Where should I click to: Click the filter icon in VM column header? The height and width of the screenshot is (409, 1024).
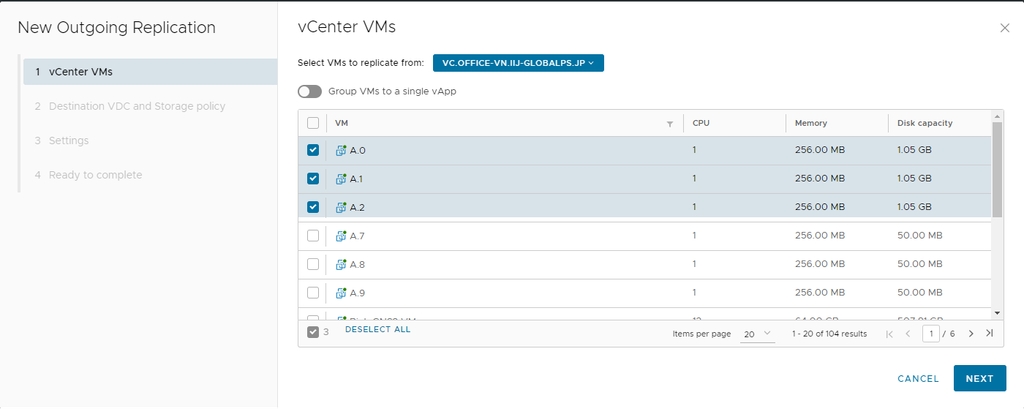coord(670,124)
